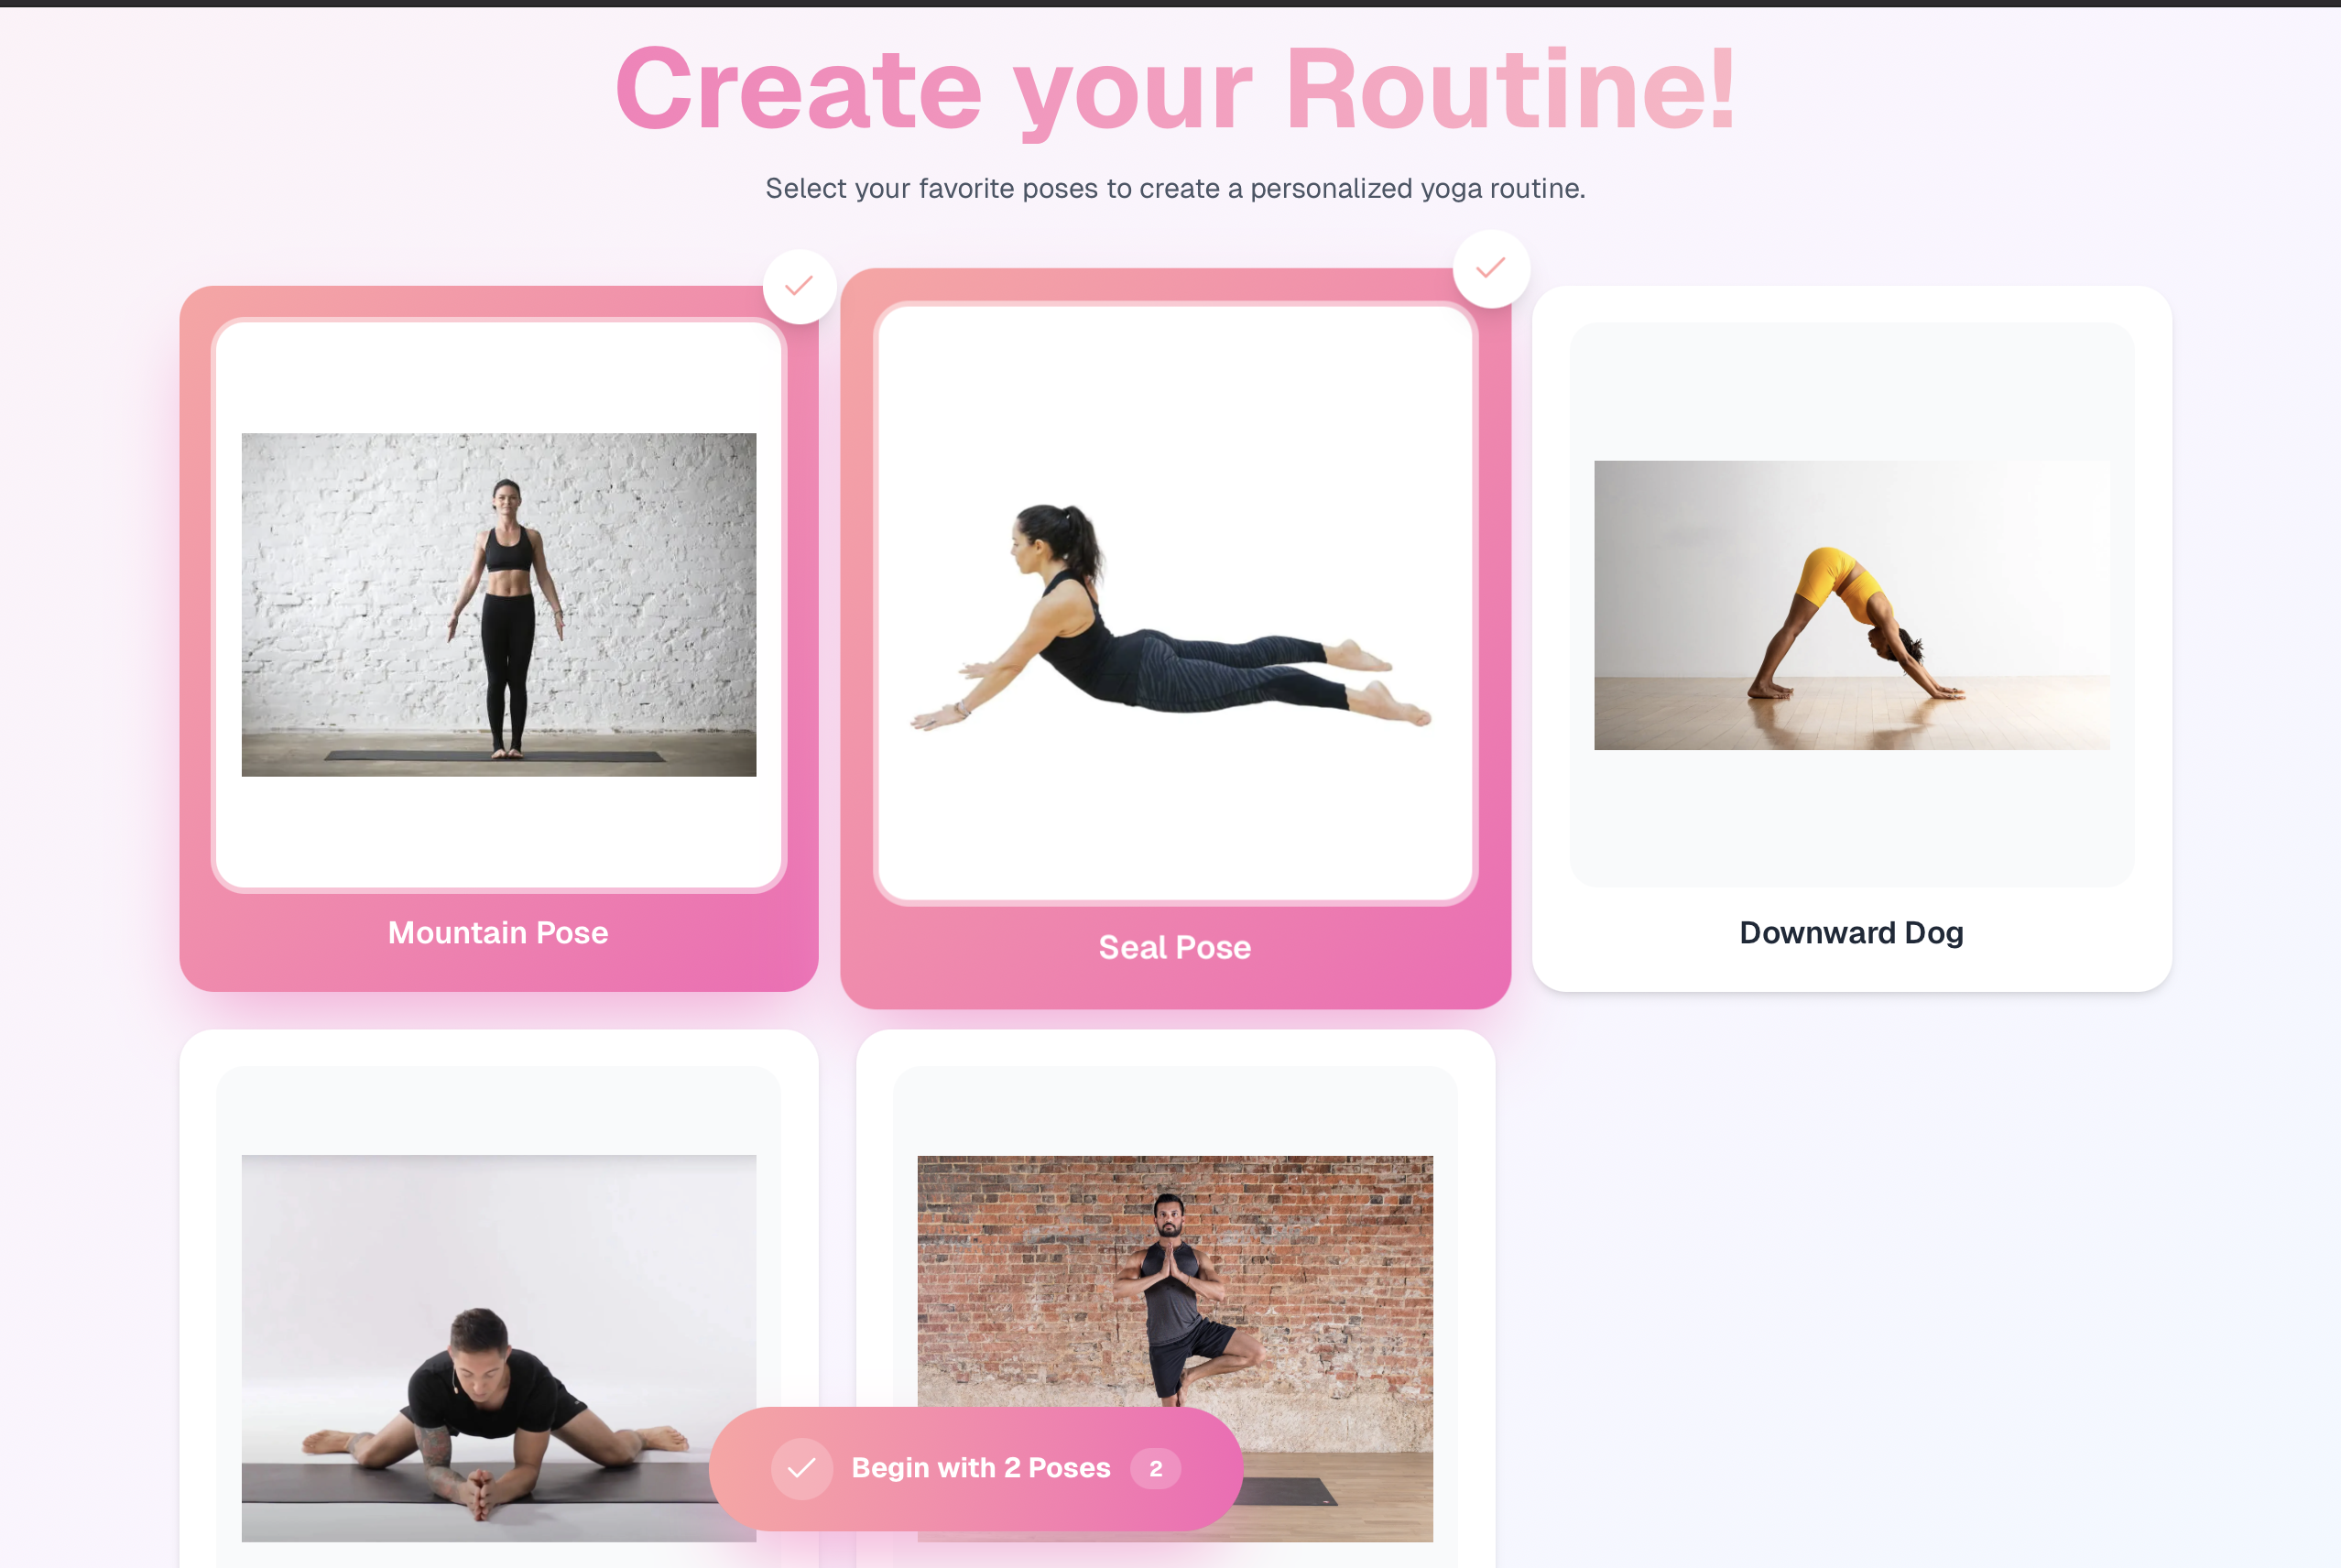This screenshot has height=1568, width=2341.
Task: Click the pose count badge showing 2
Action: (x=1155, y=1468)
